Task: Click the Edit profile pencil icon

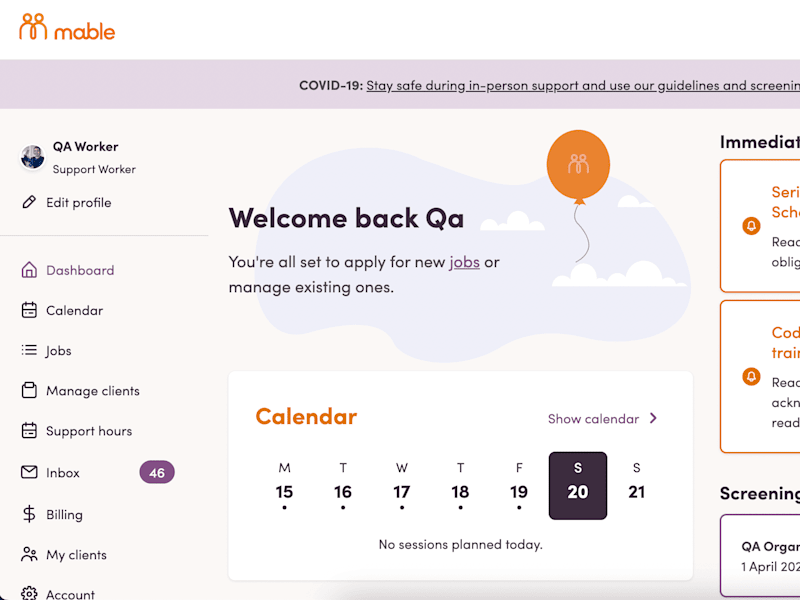Action: pyautogui.click(x=29, y=202)
